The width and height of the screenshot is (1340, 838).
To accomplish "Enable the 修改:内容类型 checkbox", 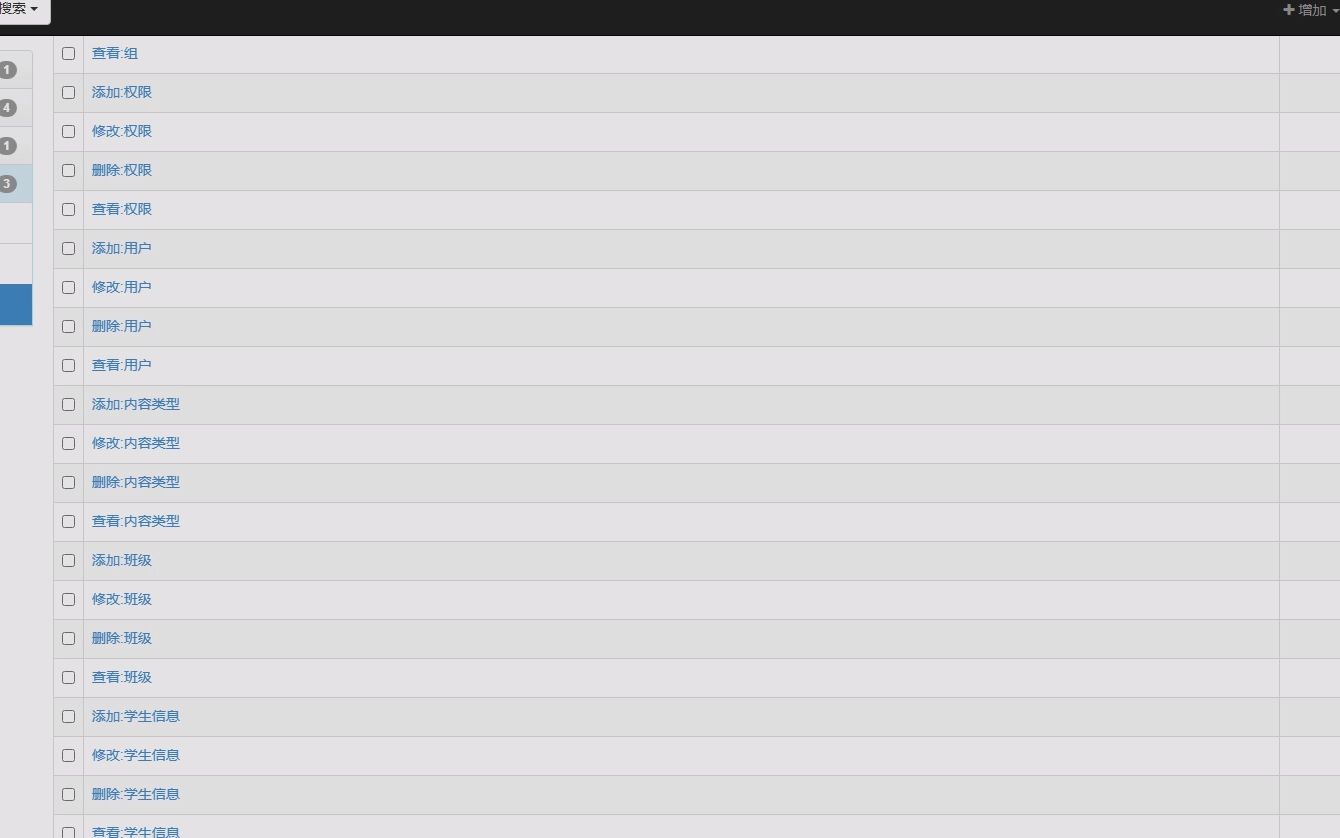I will coord(68,443).
